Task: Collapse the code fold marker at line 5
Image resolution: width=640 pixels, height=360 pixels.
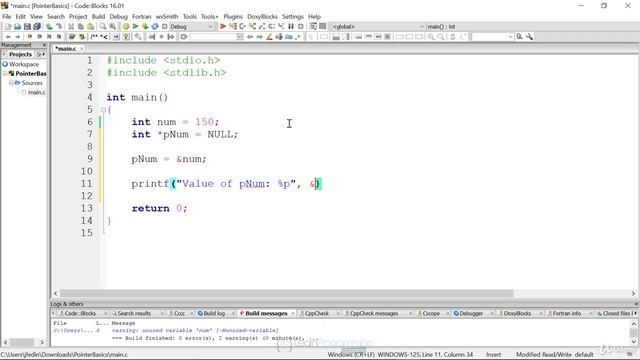Action: click(x=103, y=110)
